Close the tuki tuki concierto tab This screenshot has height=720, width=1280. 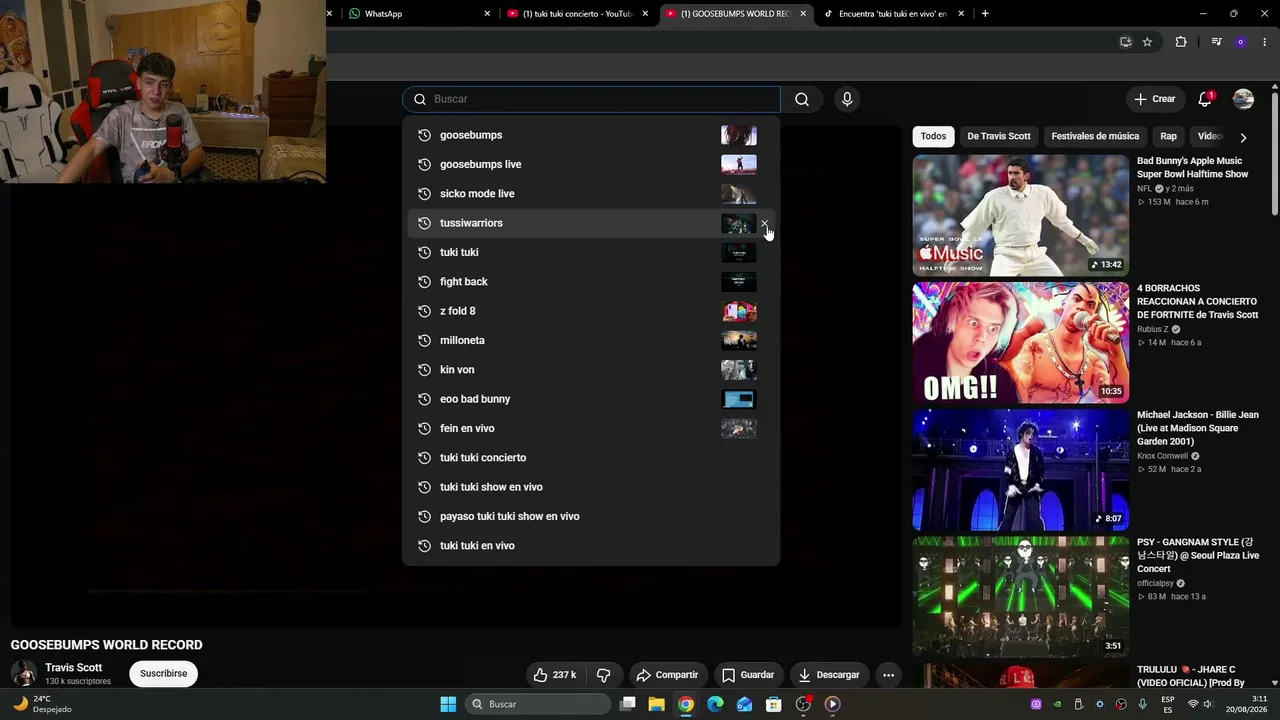(645, 14)
